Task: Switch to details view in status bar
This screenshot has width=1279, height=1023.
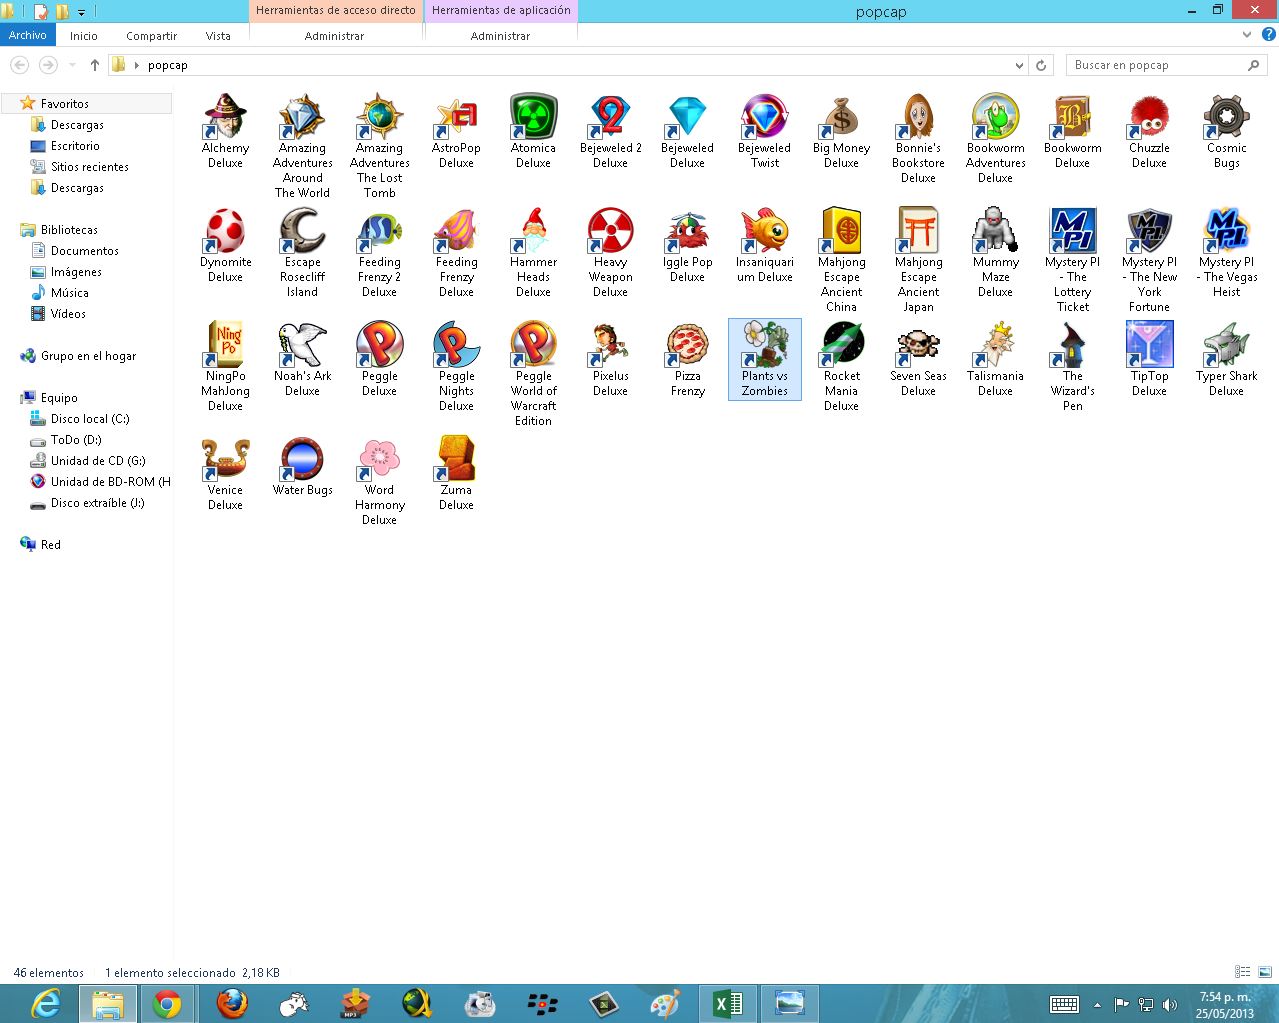Action: [x=1240, y=971]
